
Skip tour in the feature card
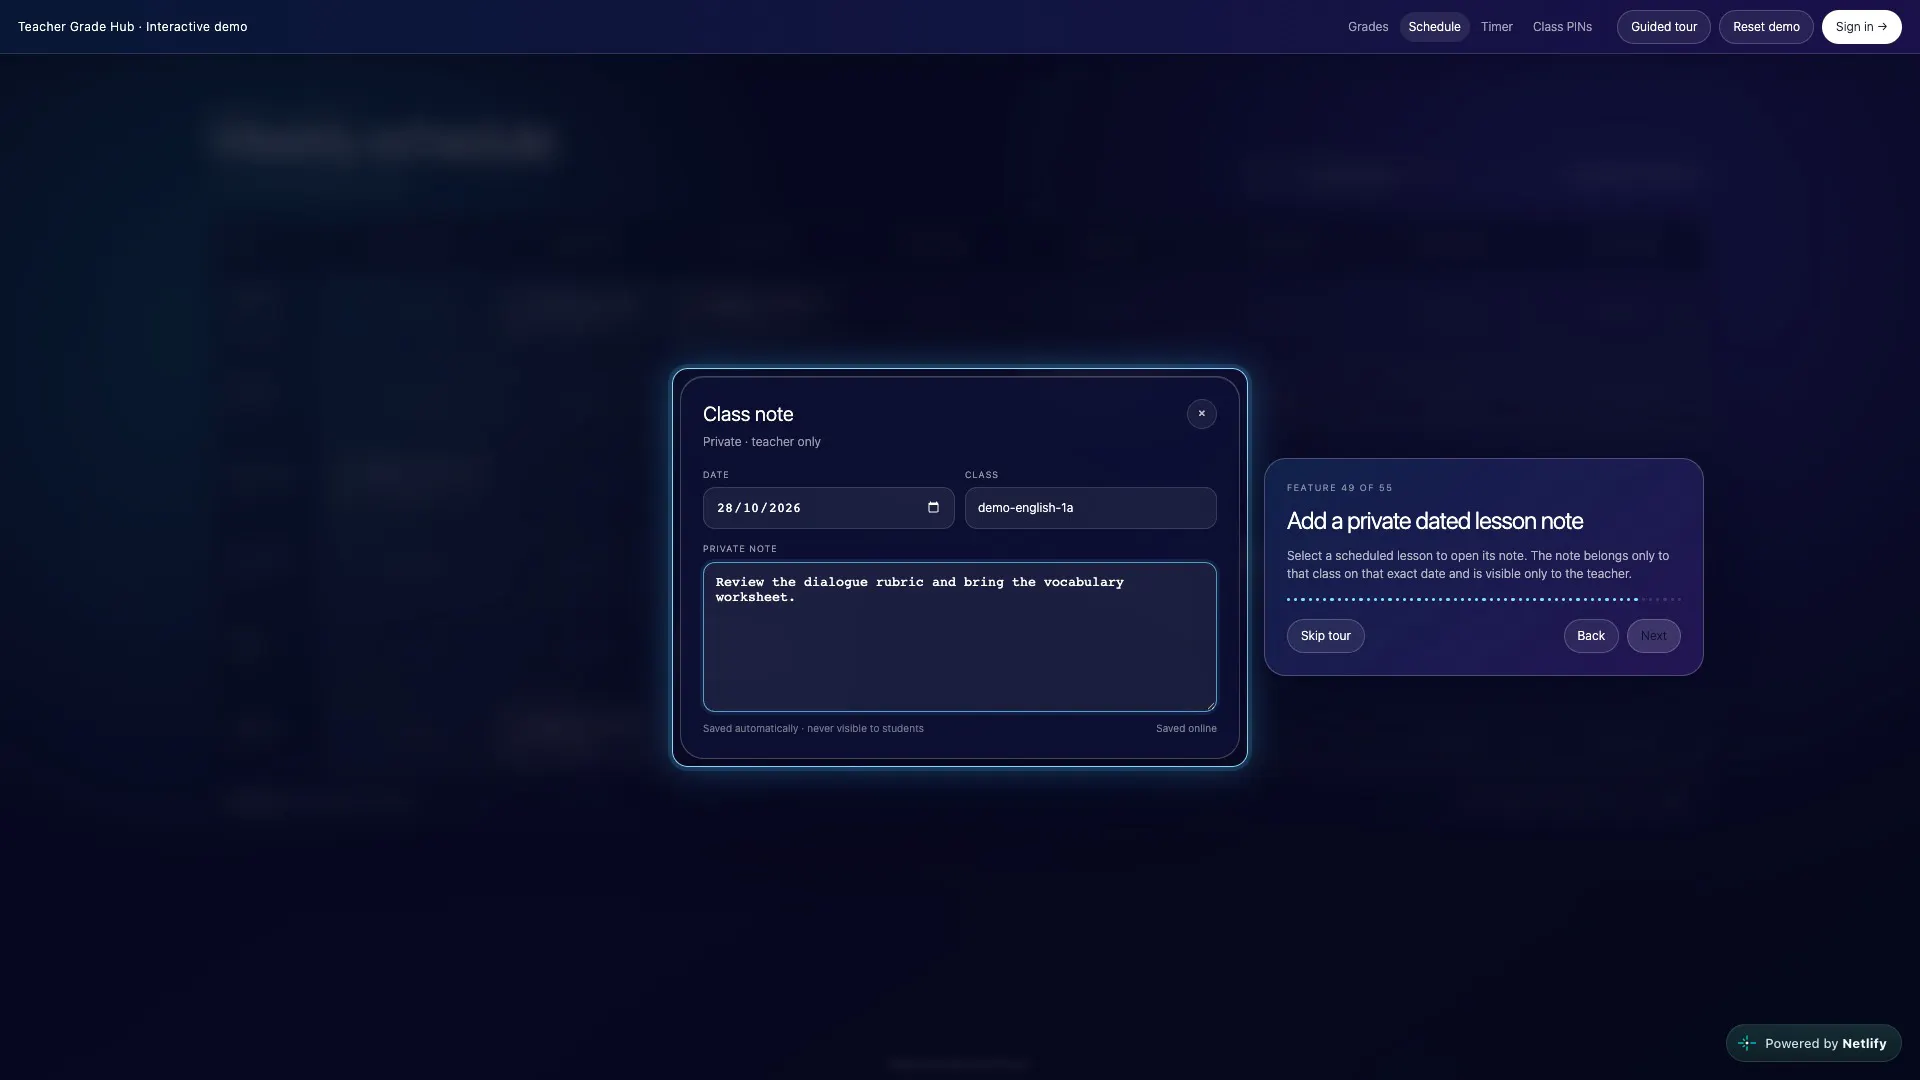(x=1325, y=636)
